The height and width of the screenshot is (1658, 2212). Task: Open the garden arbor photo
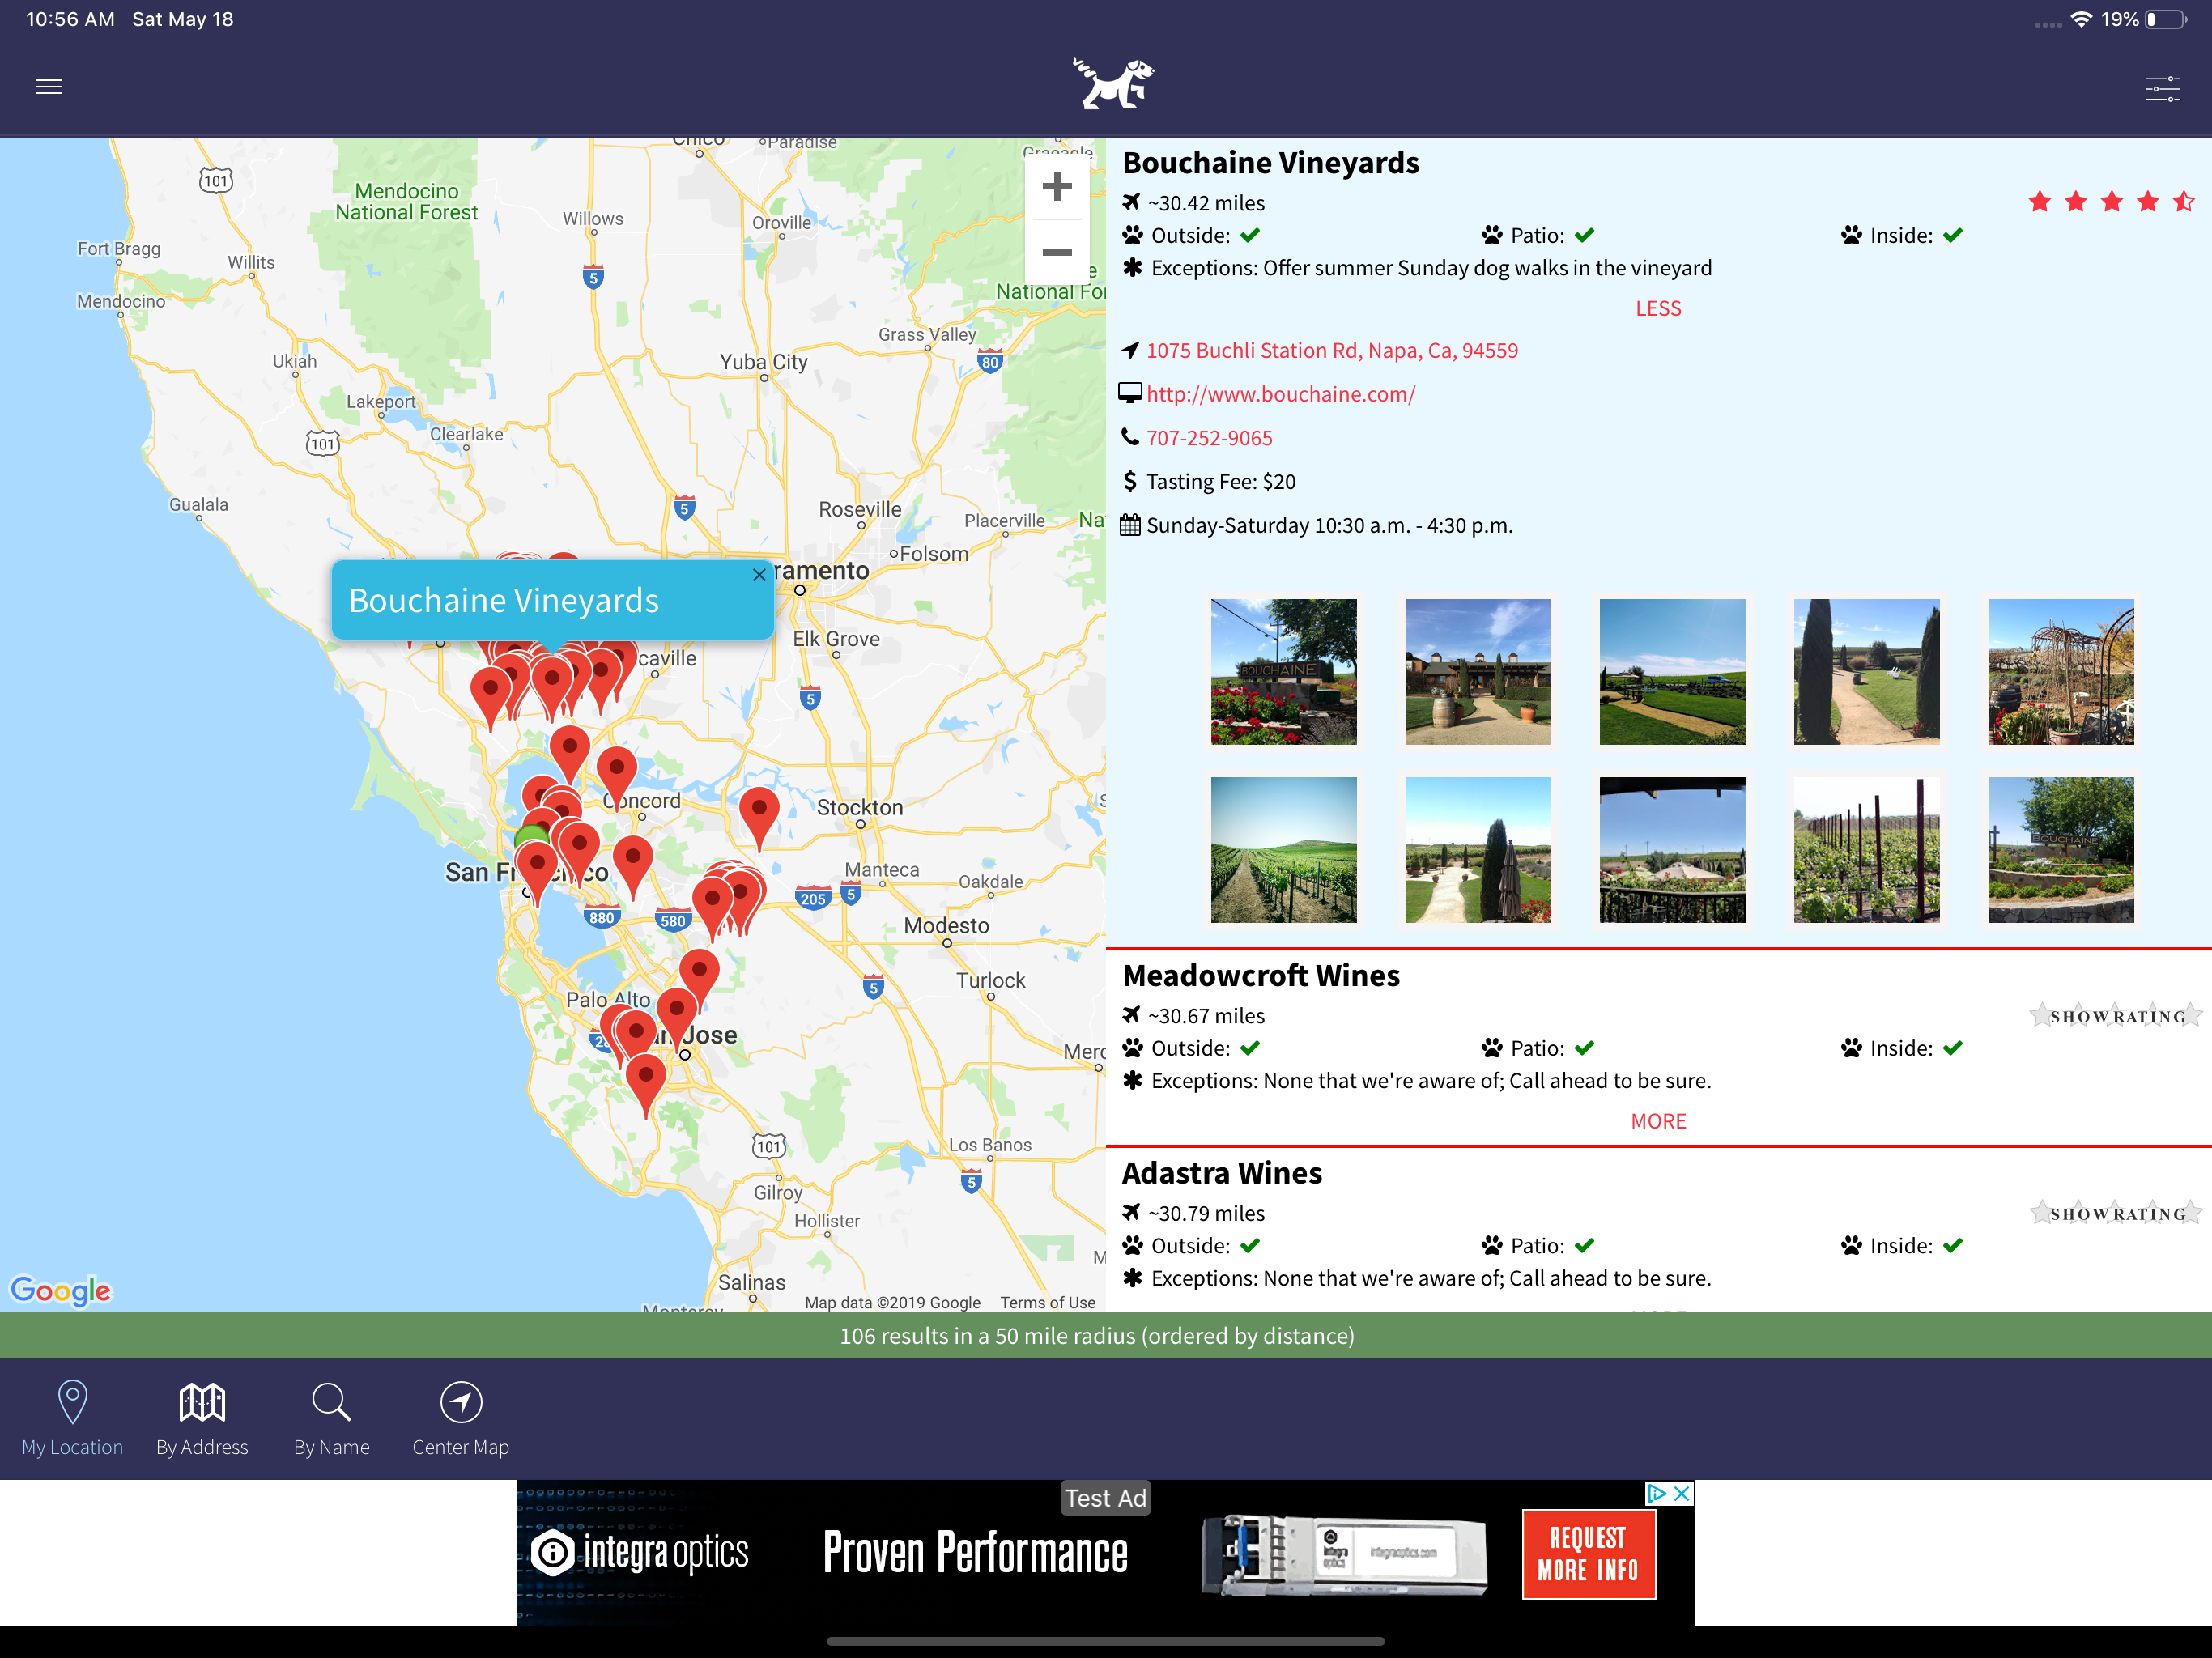[2061, 672]
